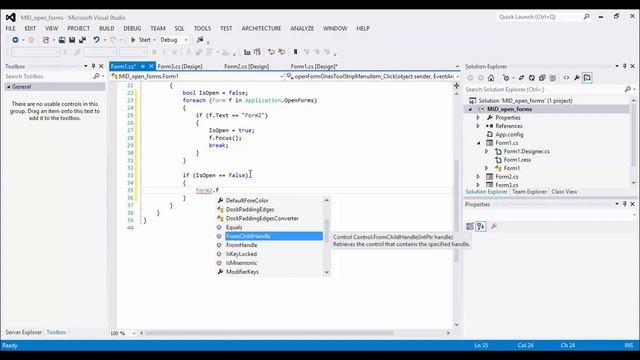The image size is (640, 360).
Task: Switch to the Team Explorer tab
Action: click(x=529, y=192)
